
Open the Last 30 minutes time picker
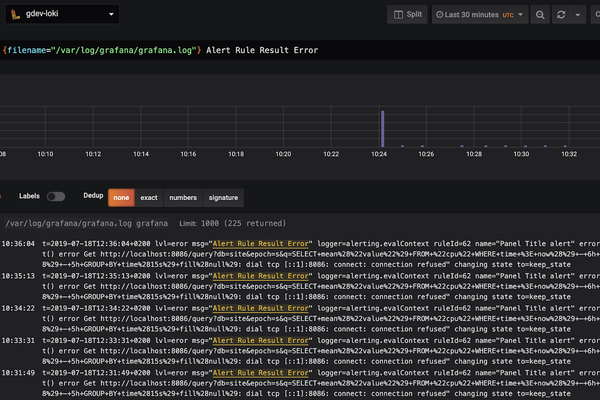pyautogui.click(x=480, y=15)
